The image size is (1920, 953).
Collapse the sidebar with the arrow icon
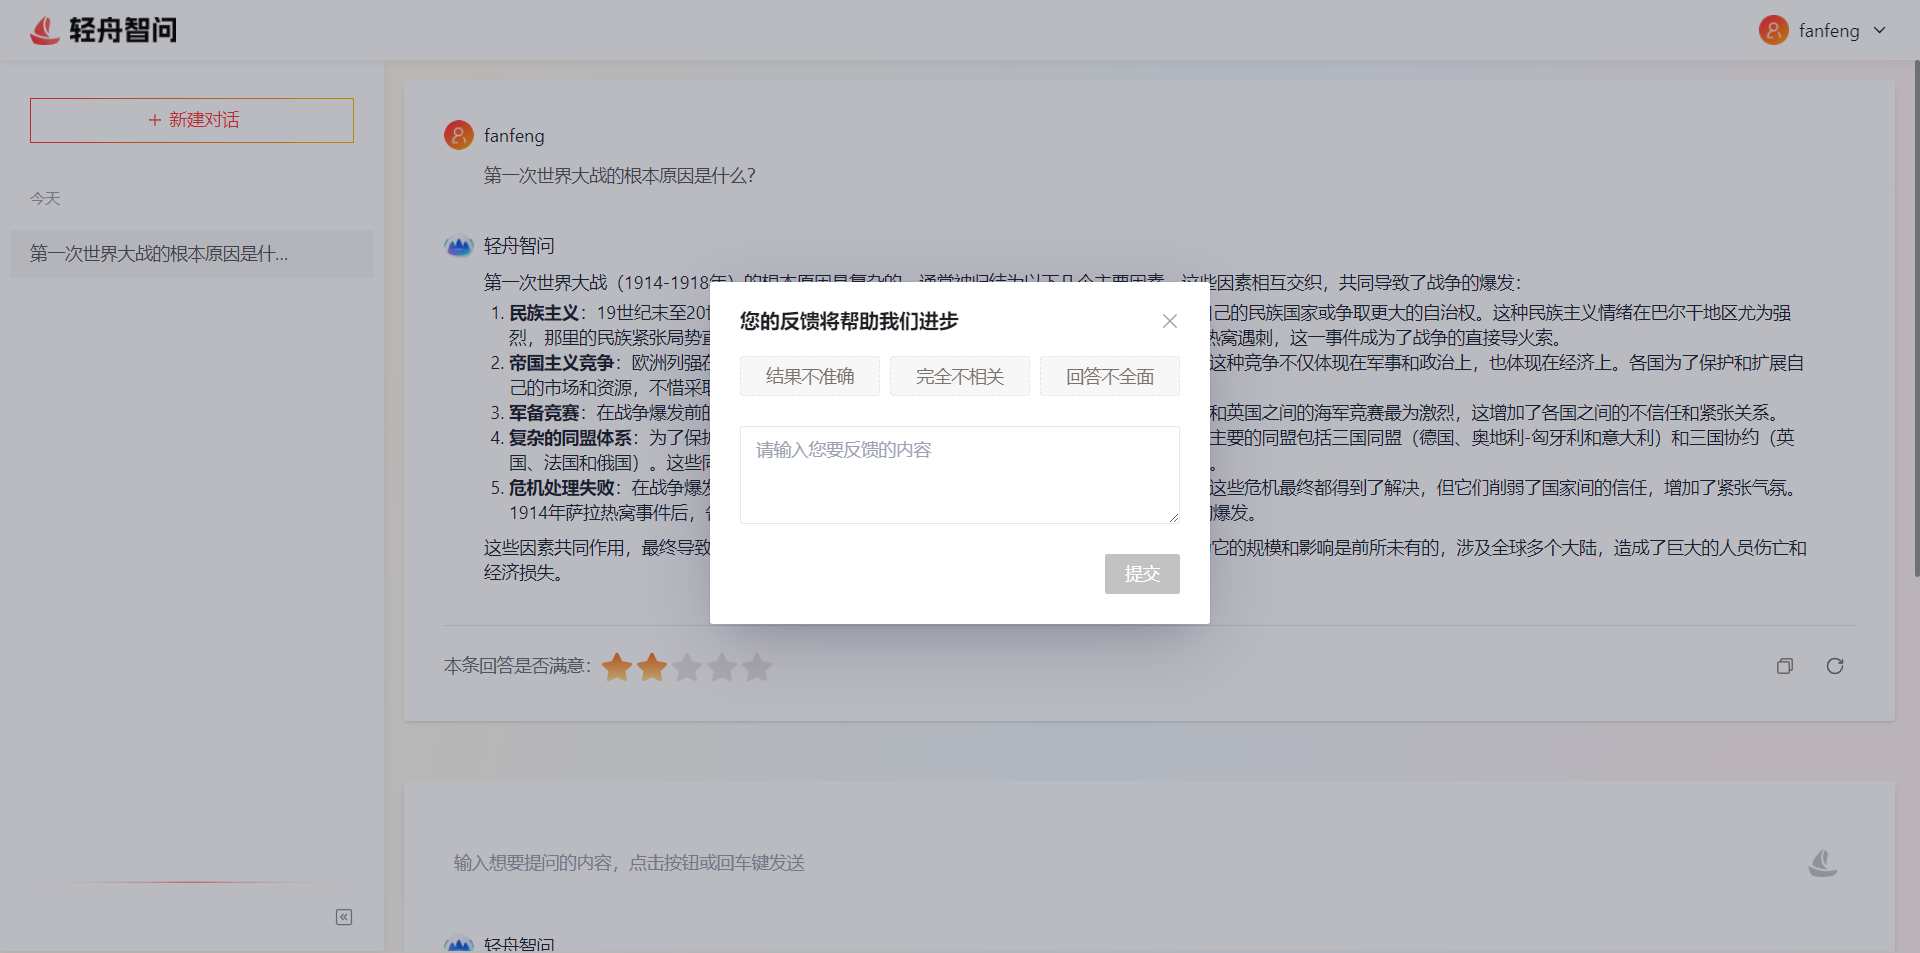pos(344,917)
